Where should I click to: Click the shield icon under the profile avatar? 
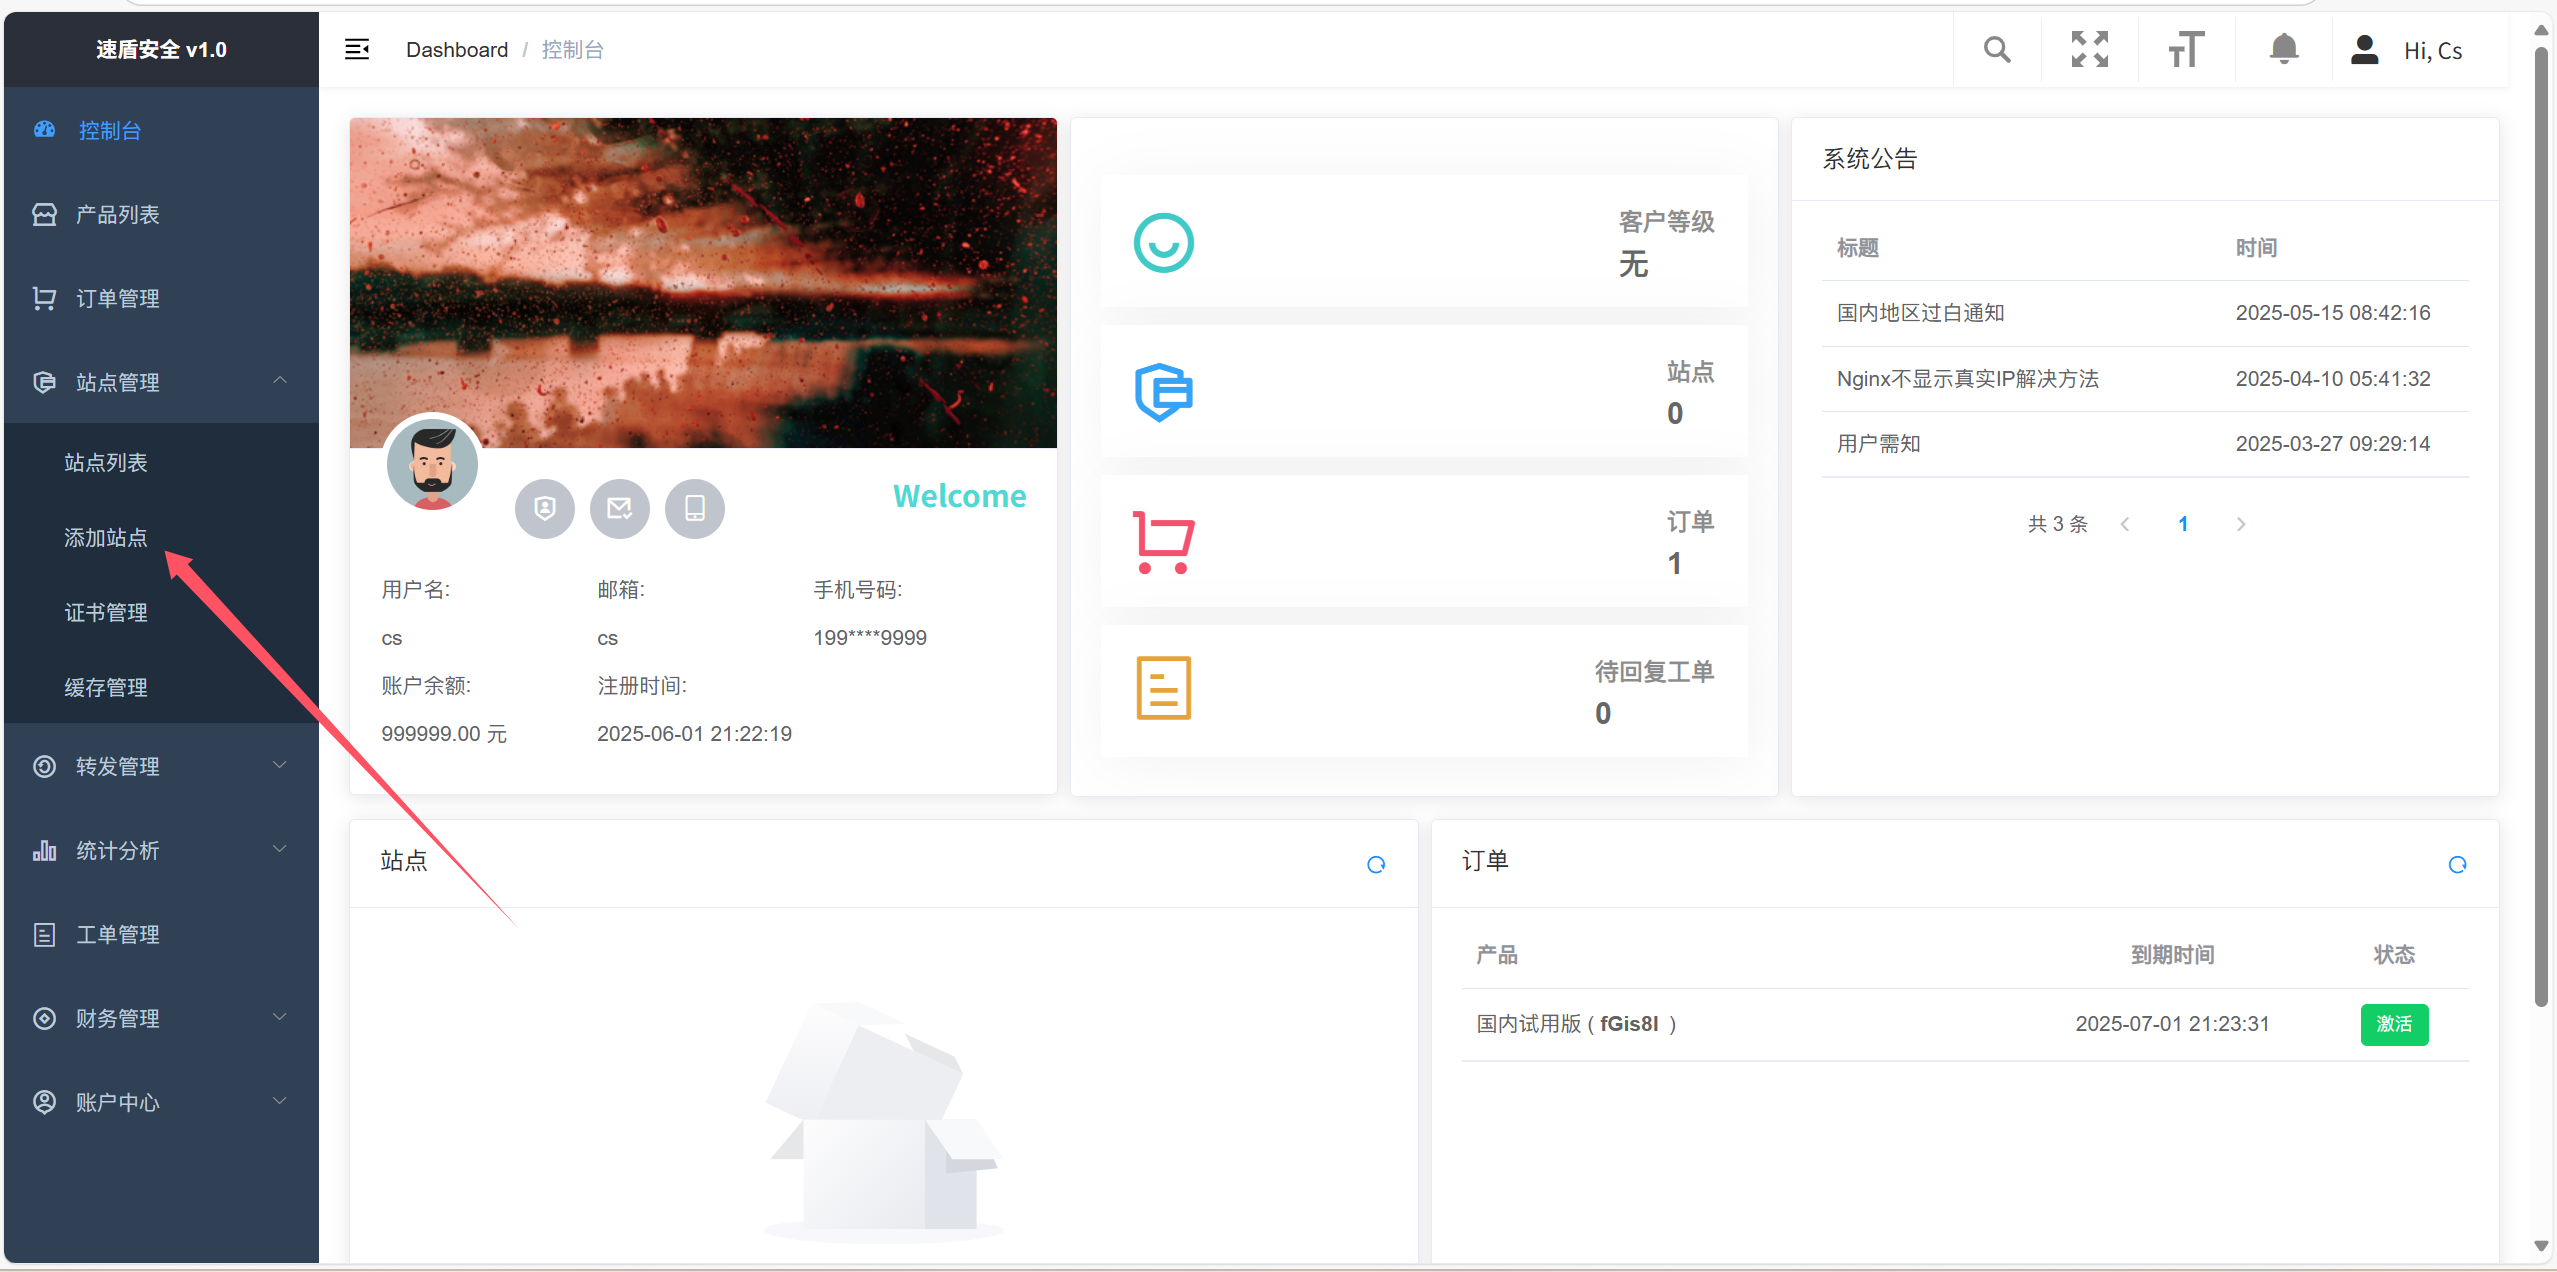tap(544, 508)
